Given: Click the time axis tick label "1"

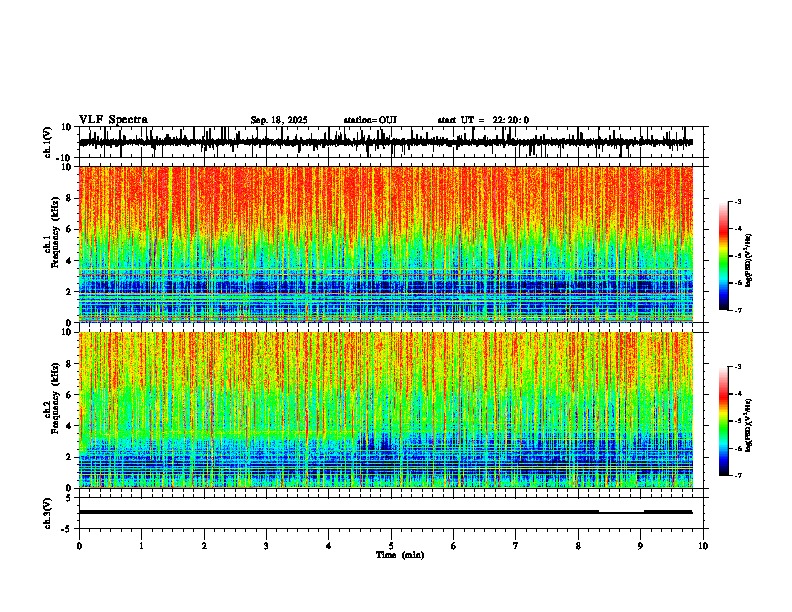Looking at the screenshot, I should (x=141, y=546).
